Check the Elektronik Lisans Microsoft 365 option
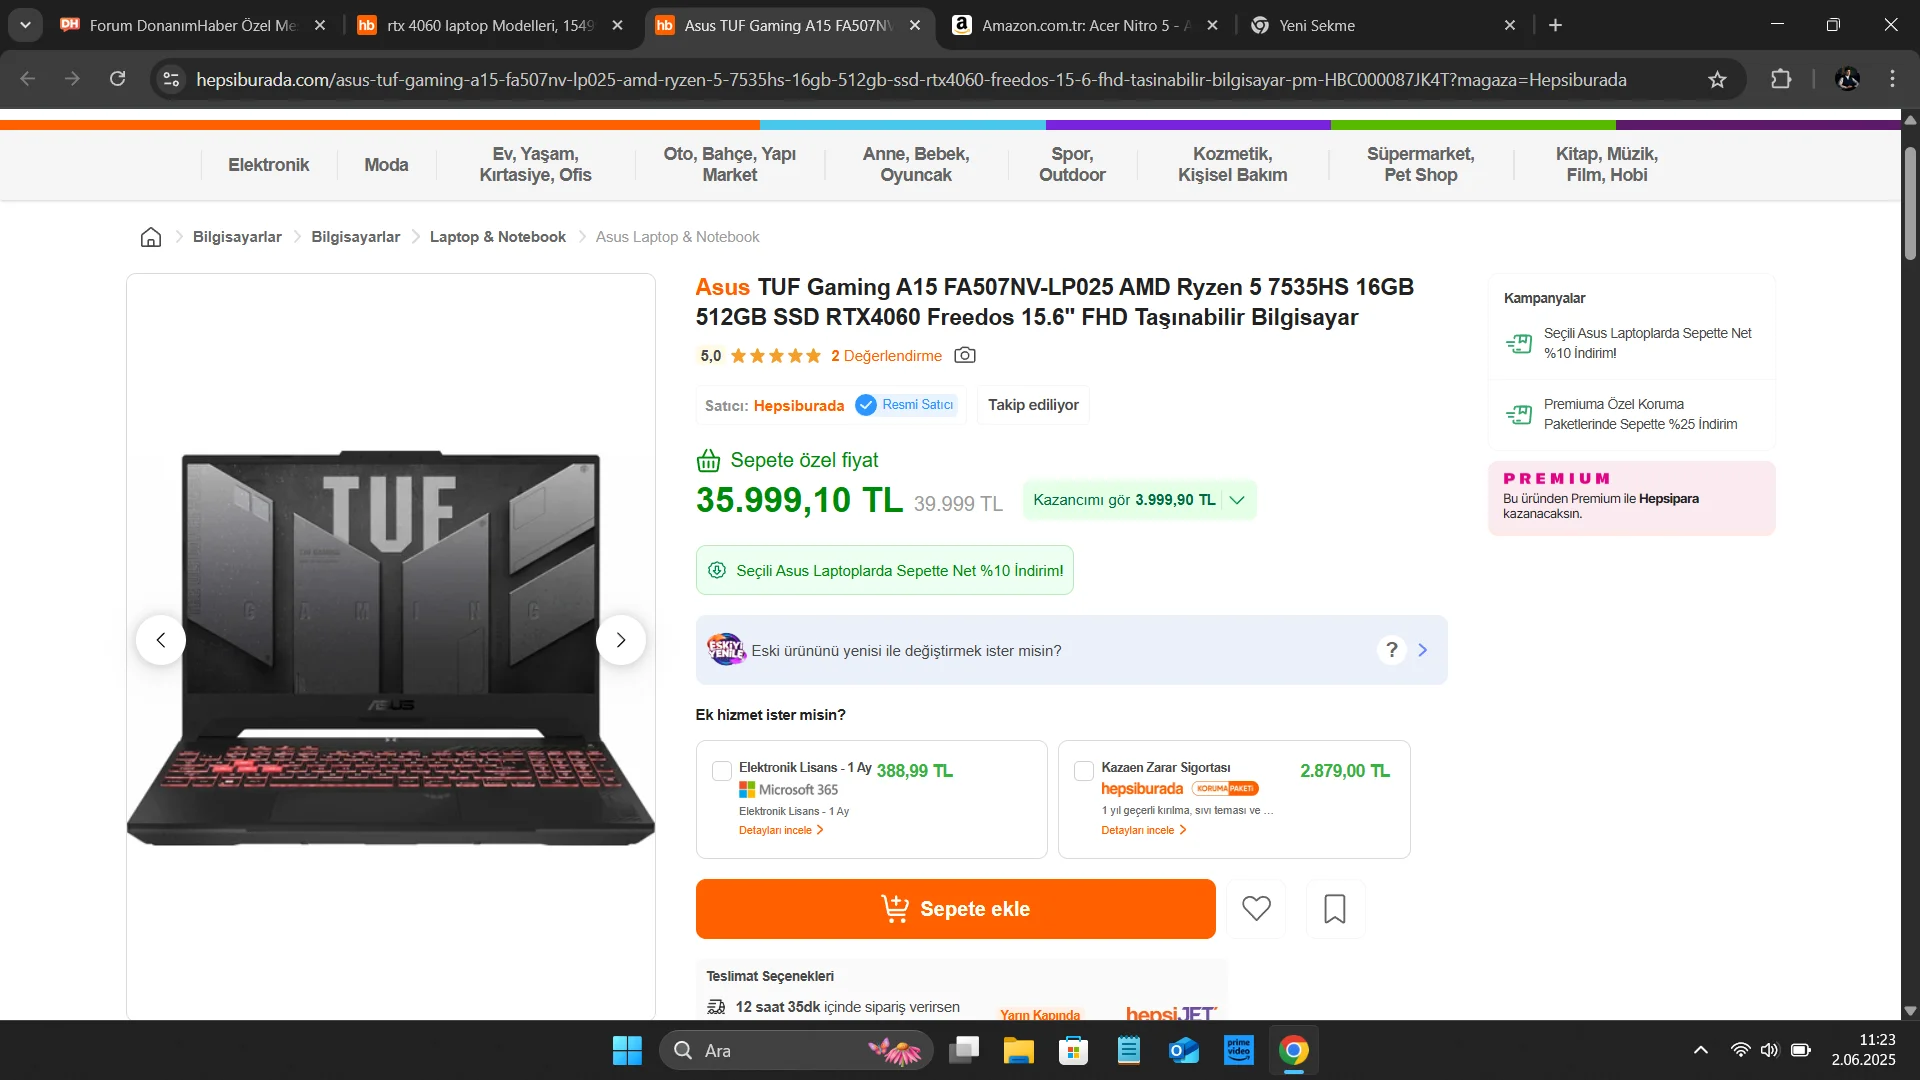 [x=721, y=771]
